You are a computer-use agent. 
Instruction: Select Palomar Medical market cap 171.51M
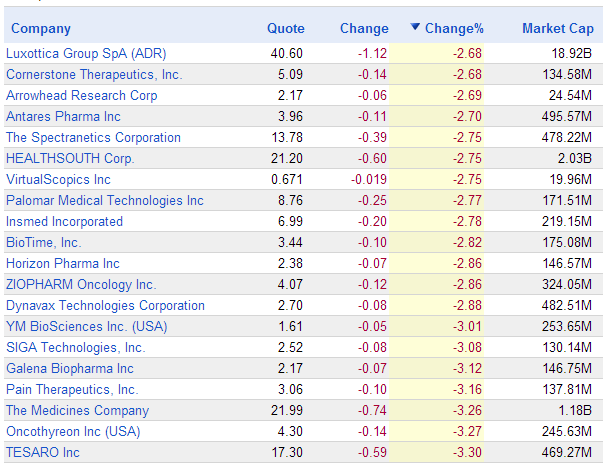coord(567,200)
